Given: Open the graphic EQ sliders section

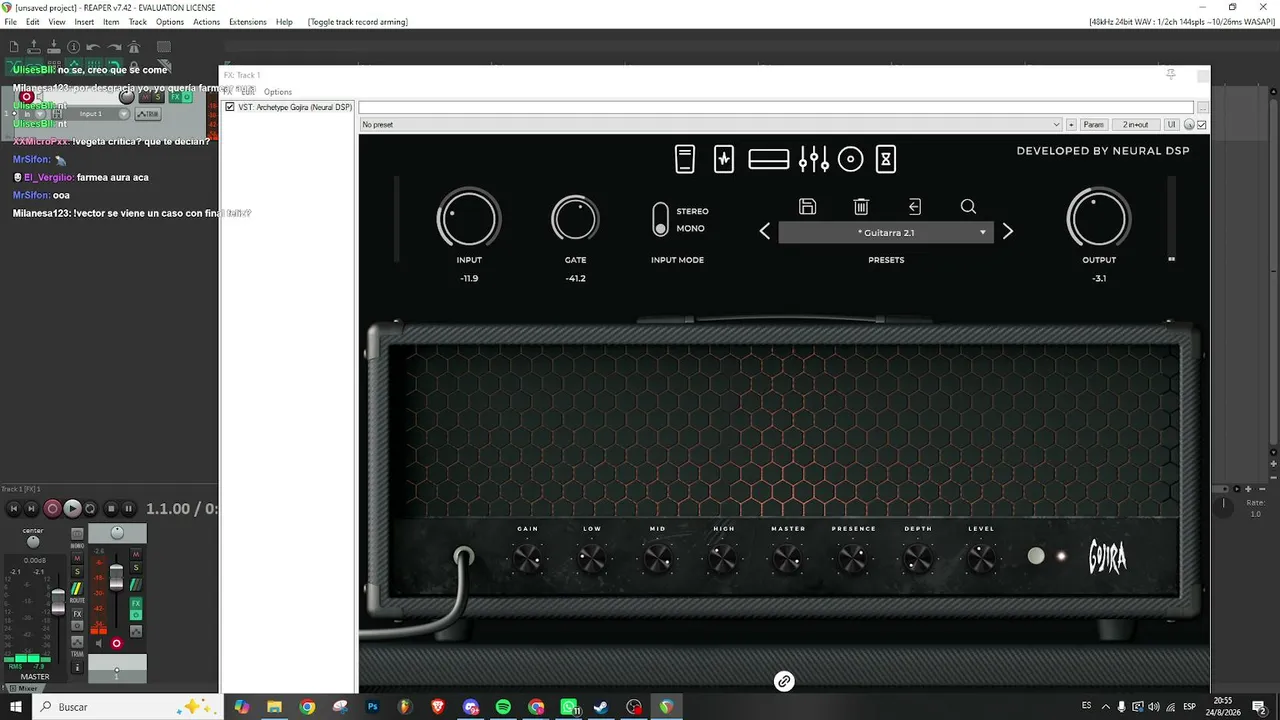Looking at the screenshot, I should point(814,159).
